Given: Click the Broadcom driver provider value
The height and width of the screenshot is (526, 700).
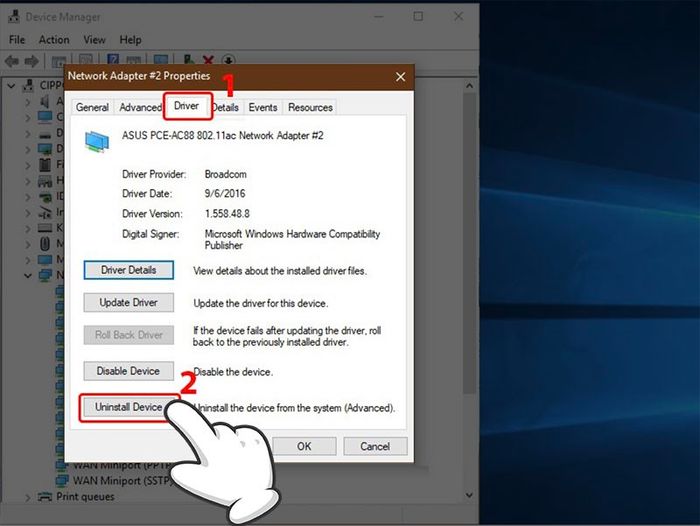Looking at the screenshot, I should (225, 174).
